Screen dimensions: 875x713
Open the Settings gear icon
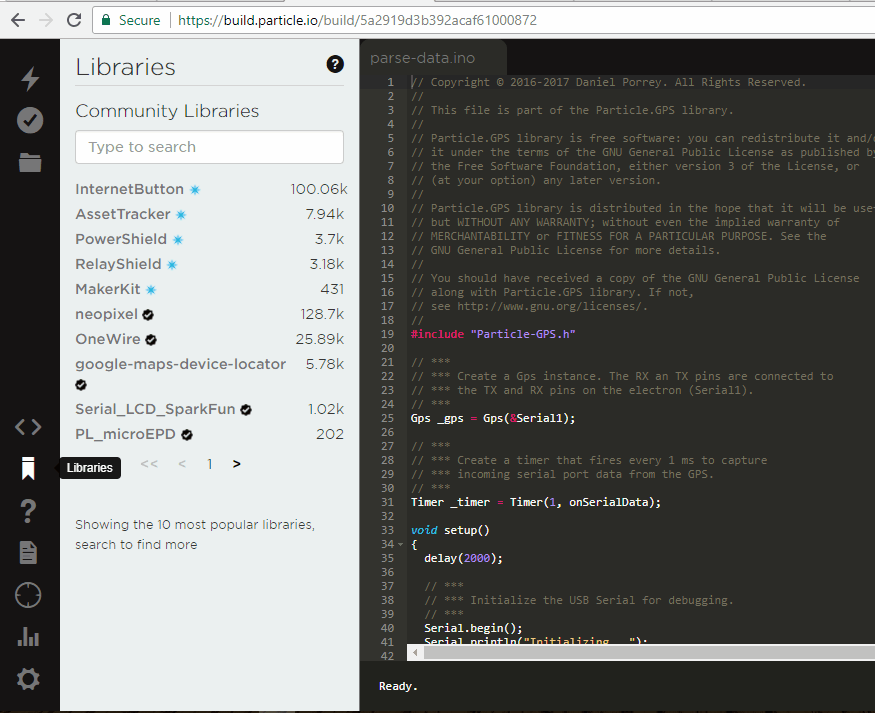28,680
